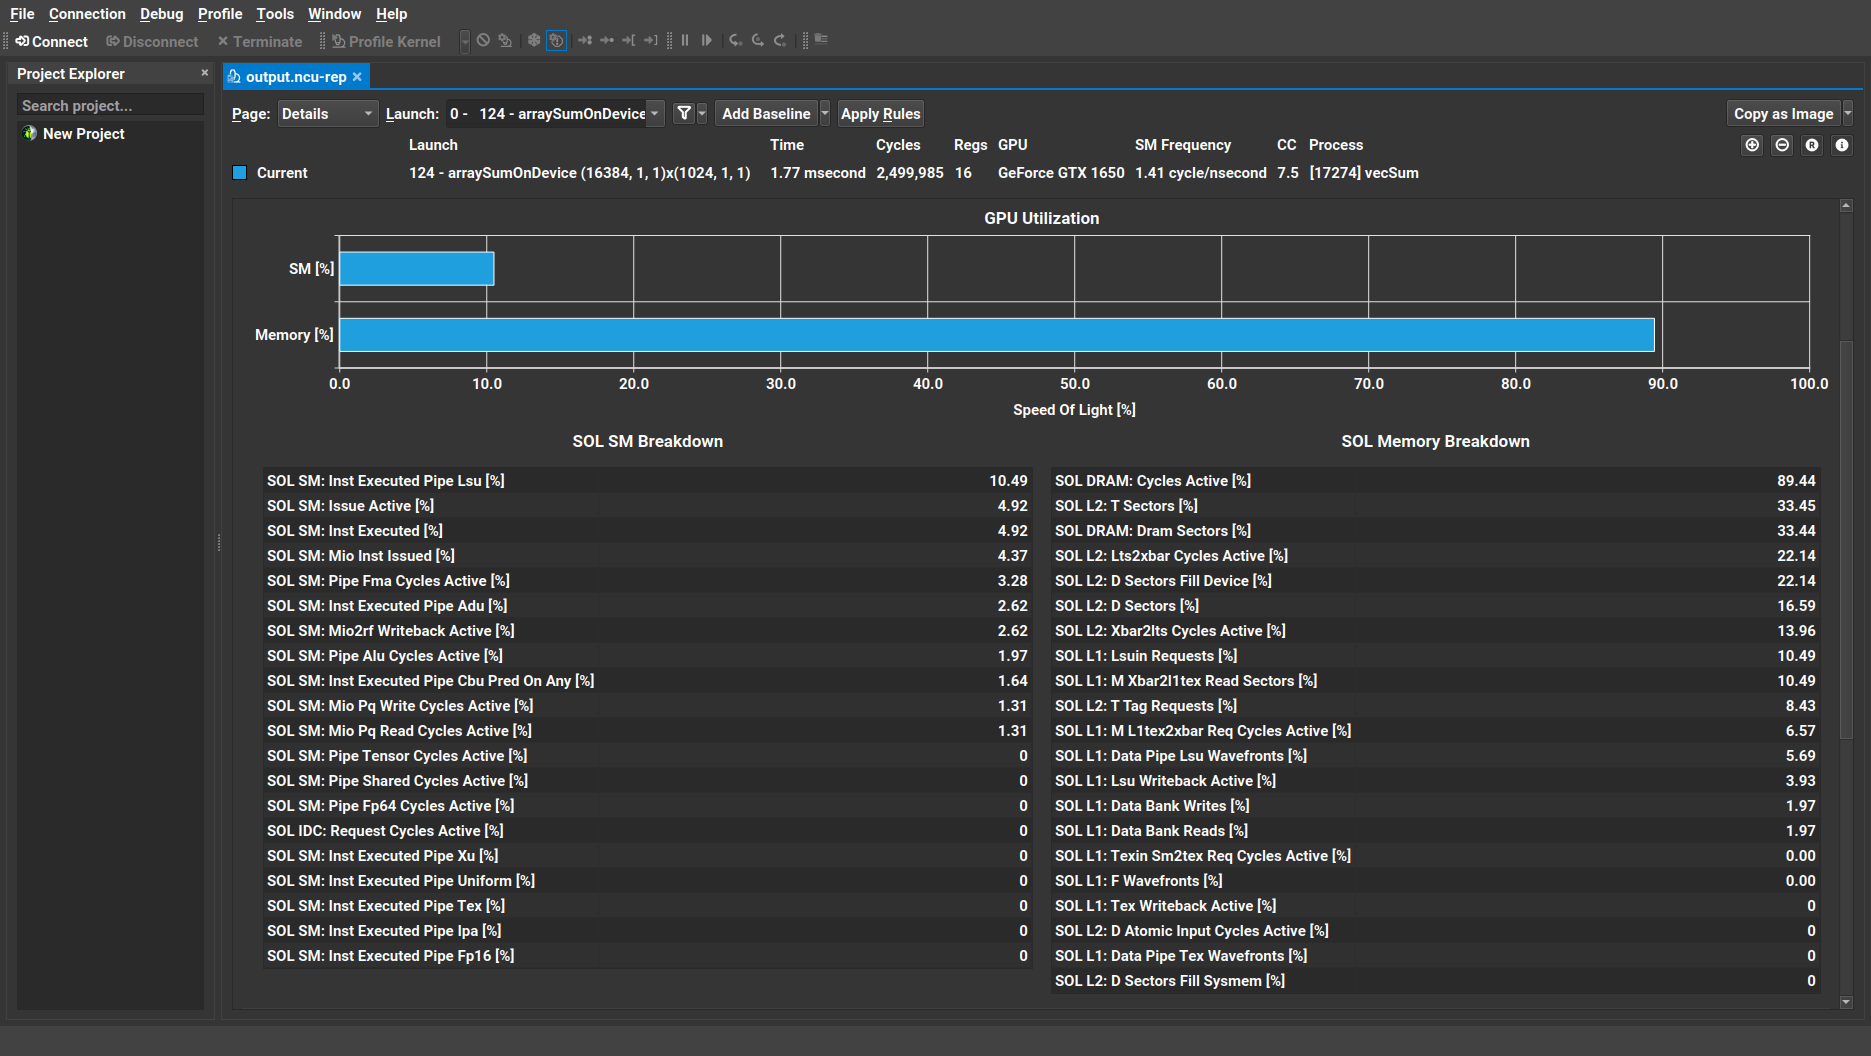Screen dimensions: 1871x1056
Task: Click the SM [%] utilization bar
Action: coord(417,269)
